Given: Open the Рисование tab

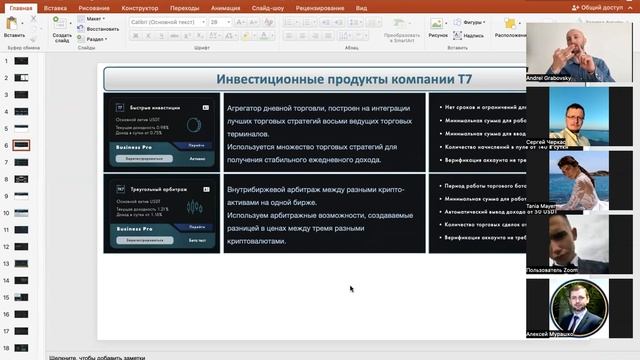Looking at the screenshot, I should [x=94, y=8].
